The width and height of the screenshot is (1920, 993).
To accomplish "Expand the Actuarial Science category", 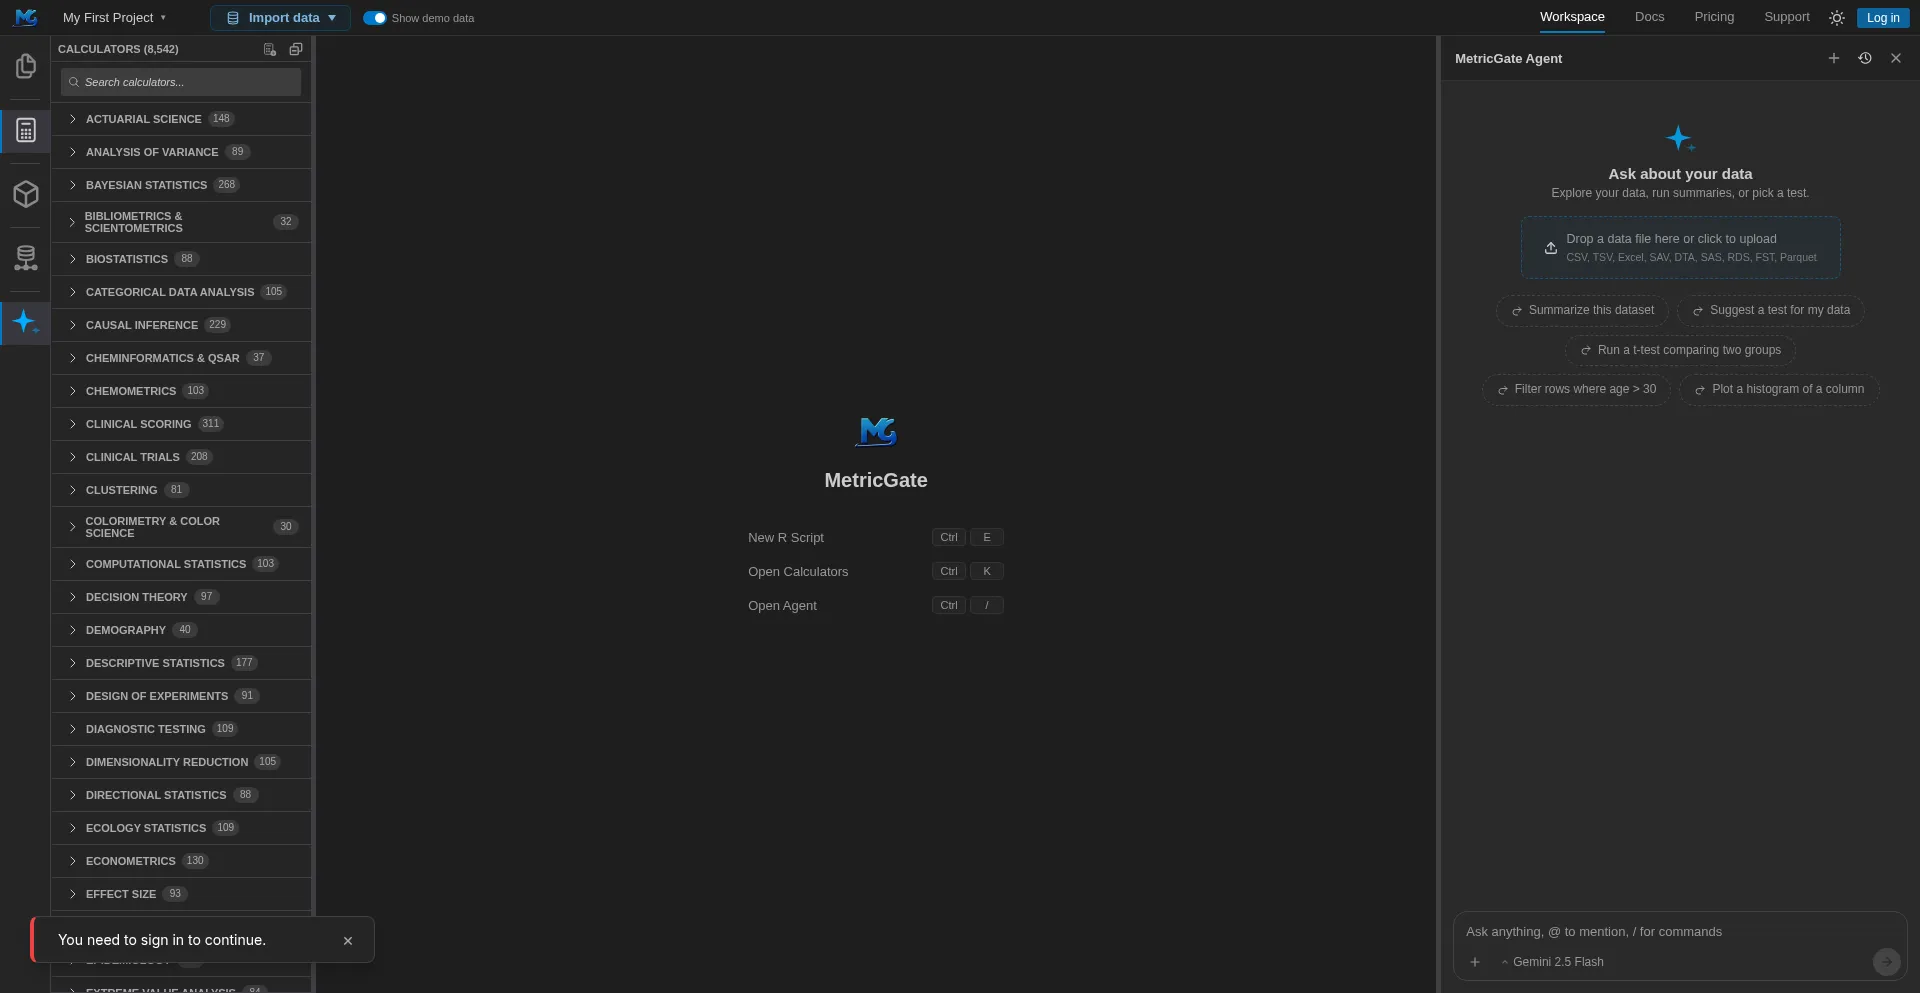I will click(x=181, y=119).
